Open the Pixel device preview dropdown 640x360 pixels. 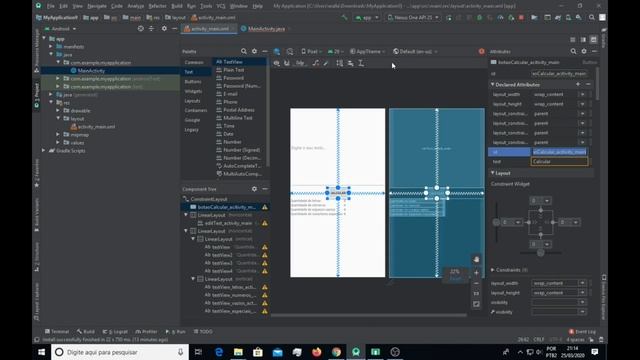[311, 51]
